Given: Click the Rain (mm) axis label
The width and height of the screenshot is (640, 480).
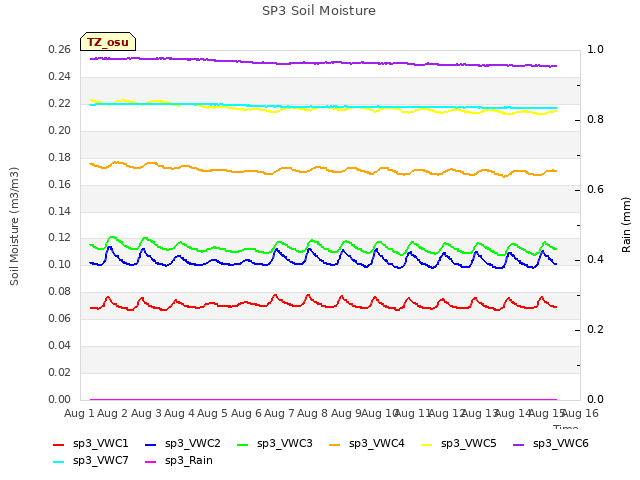Looking at the screenshot, I should [626, 225].
